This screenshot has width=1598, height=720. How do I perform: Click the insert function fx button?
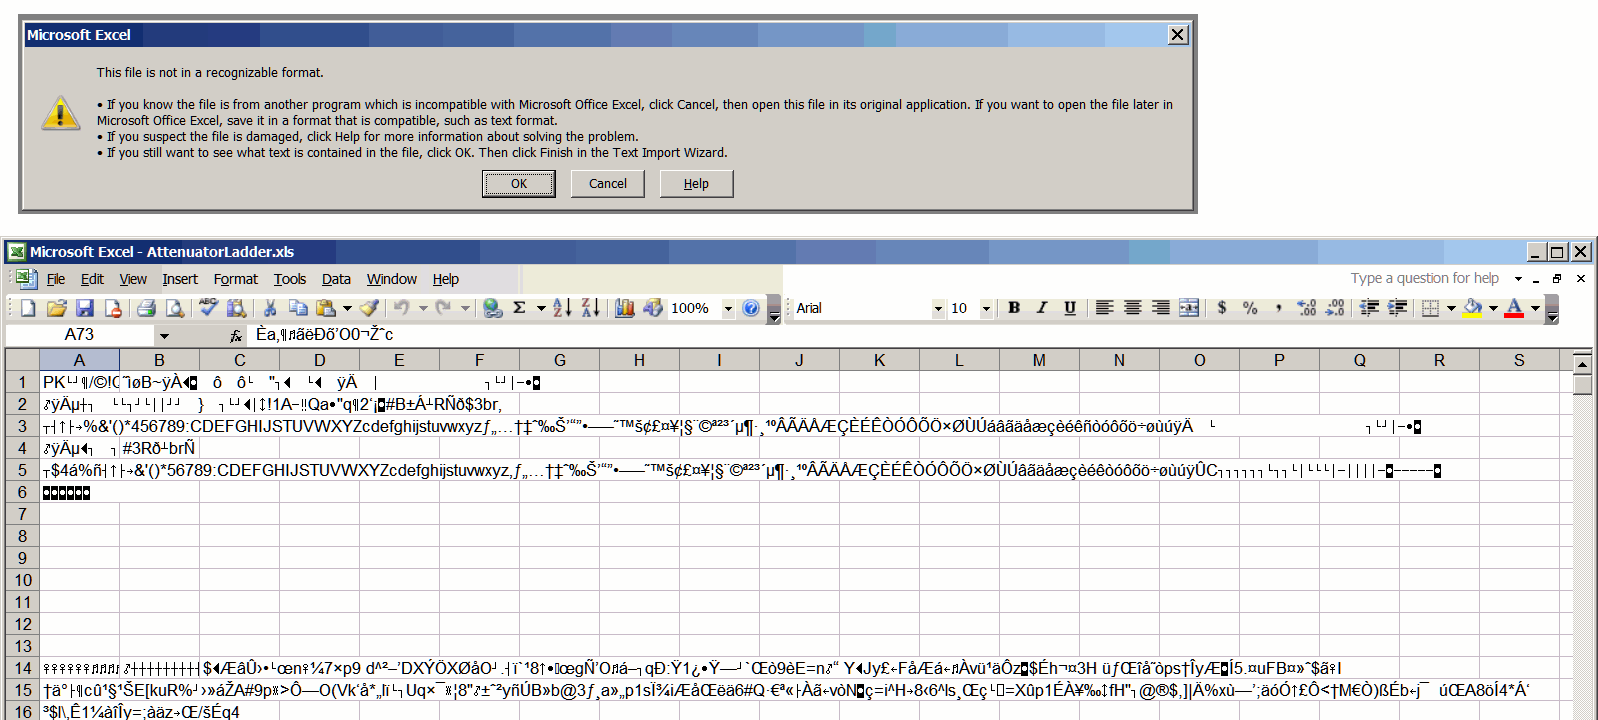click(236, 335)
